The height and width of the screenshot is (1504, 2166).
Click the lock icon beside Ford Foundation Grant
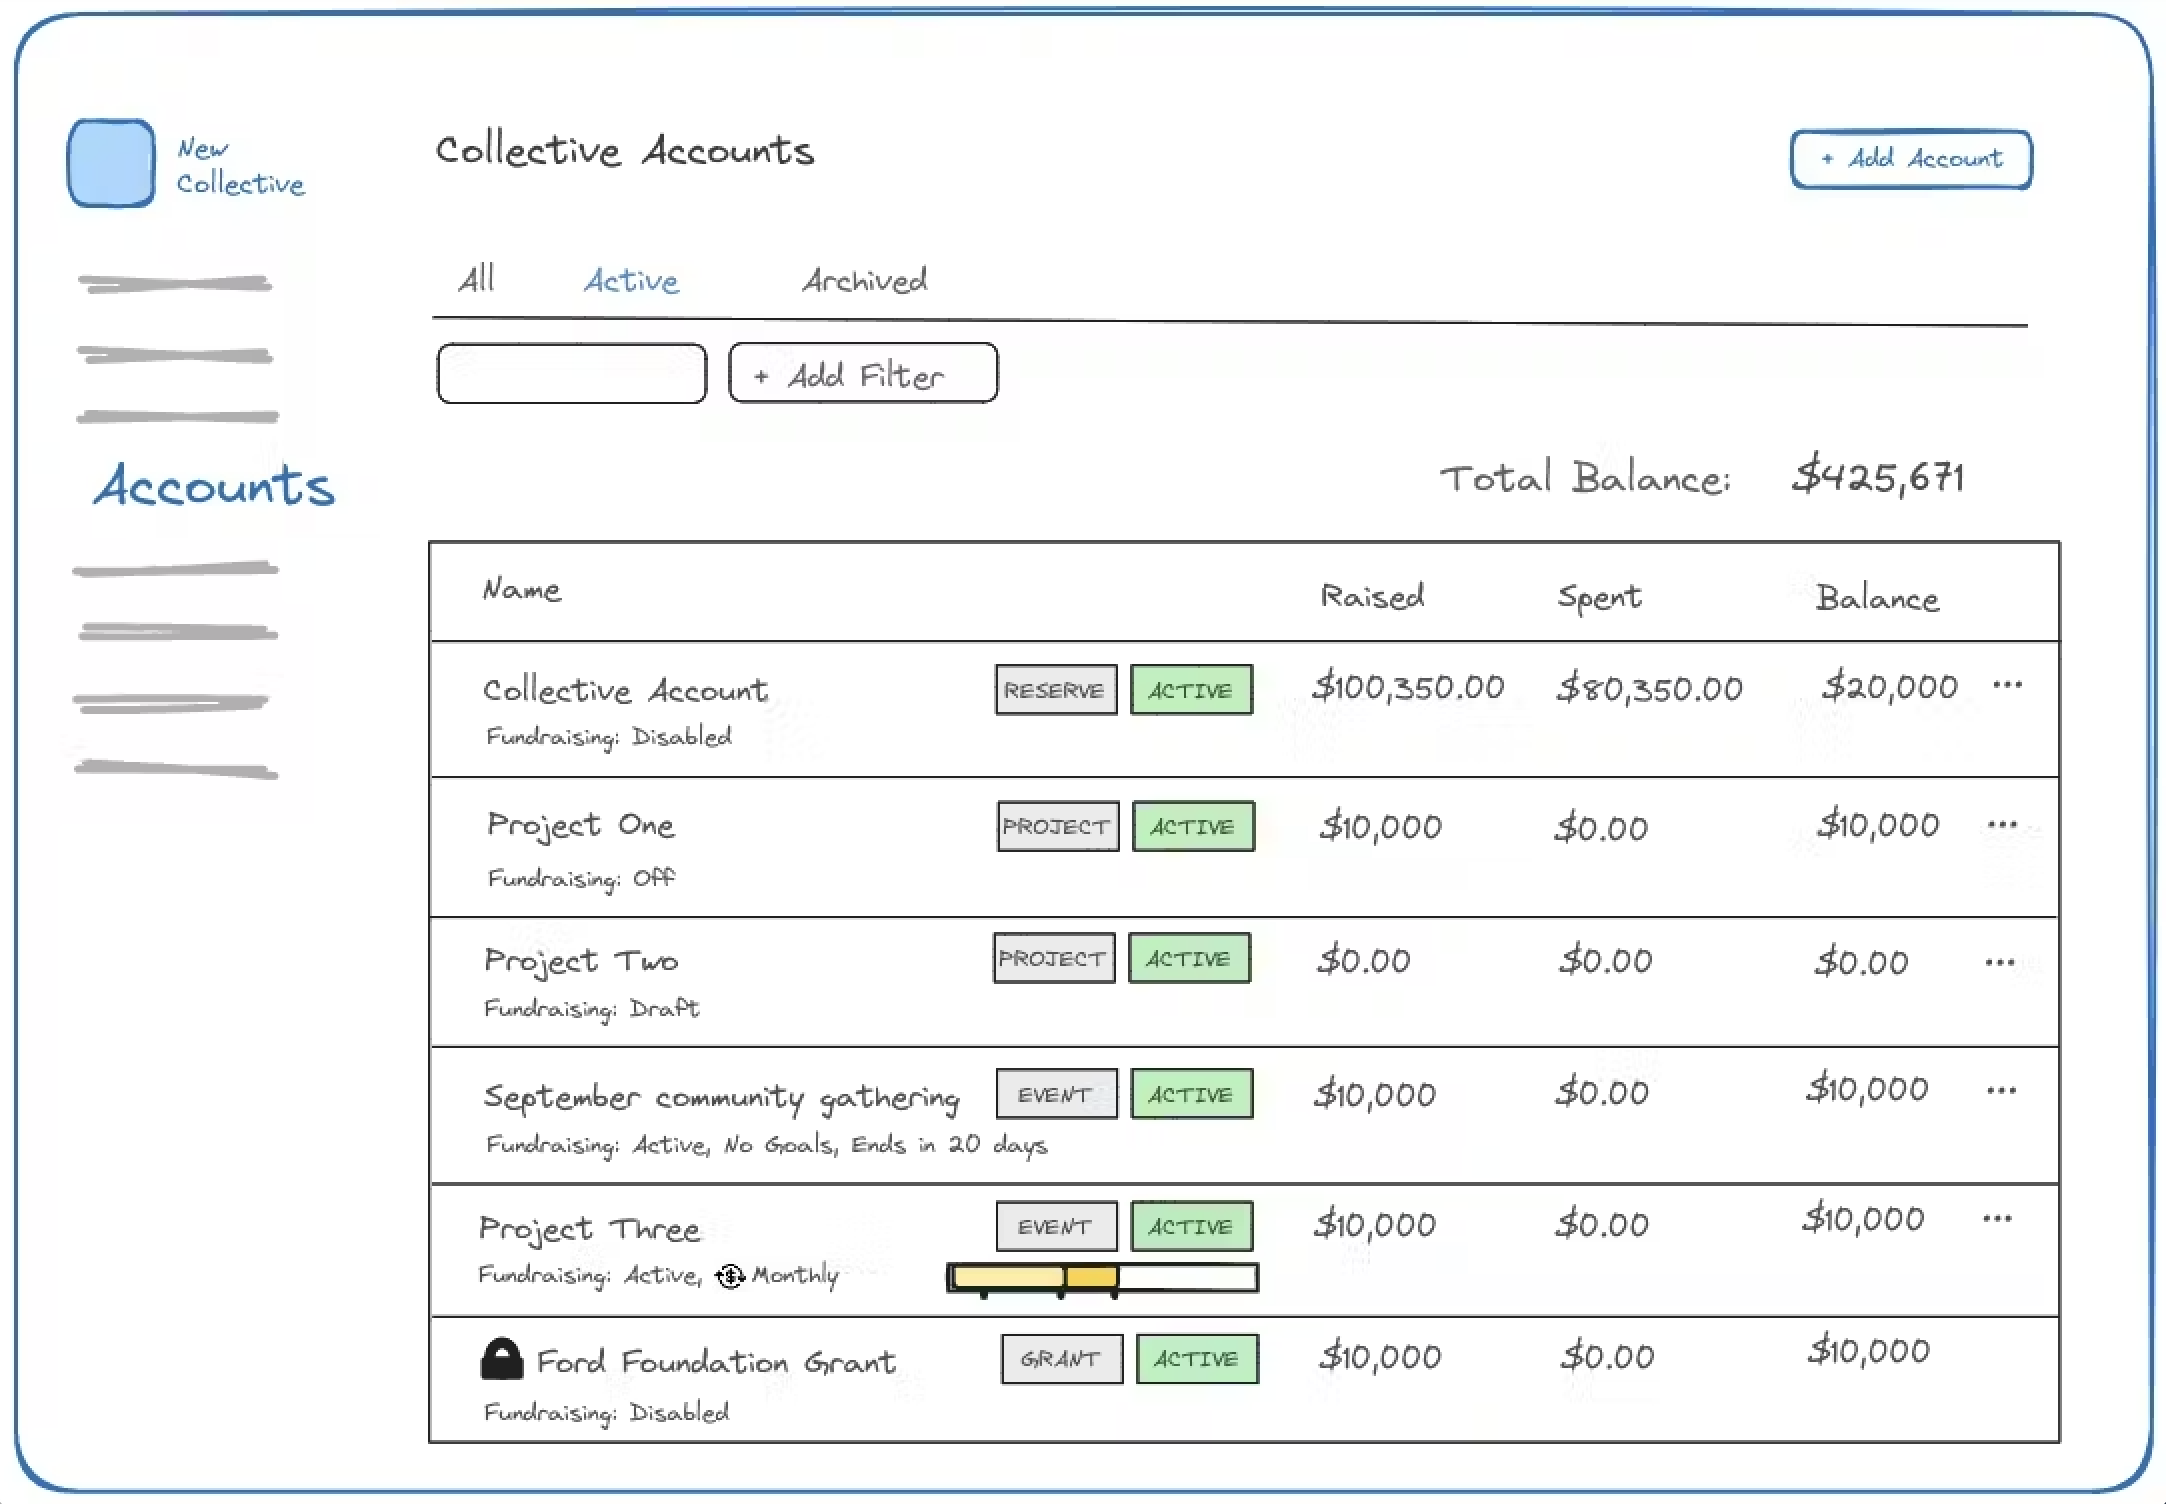point(502,1360)
